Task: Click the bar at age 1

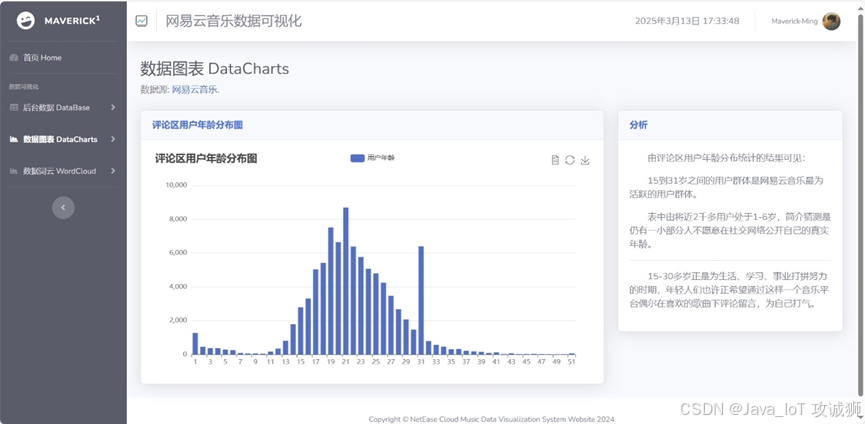Action: (x=195, y=344)
